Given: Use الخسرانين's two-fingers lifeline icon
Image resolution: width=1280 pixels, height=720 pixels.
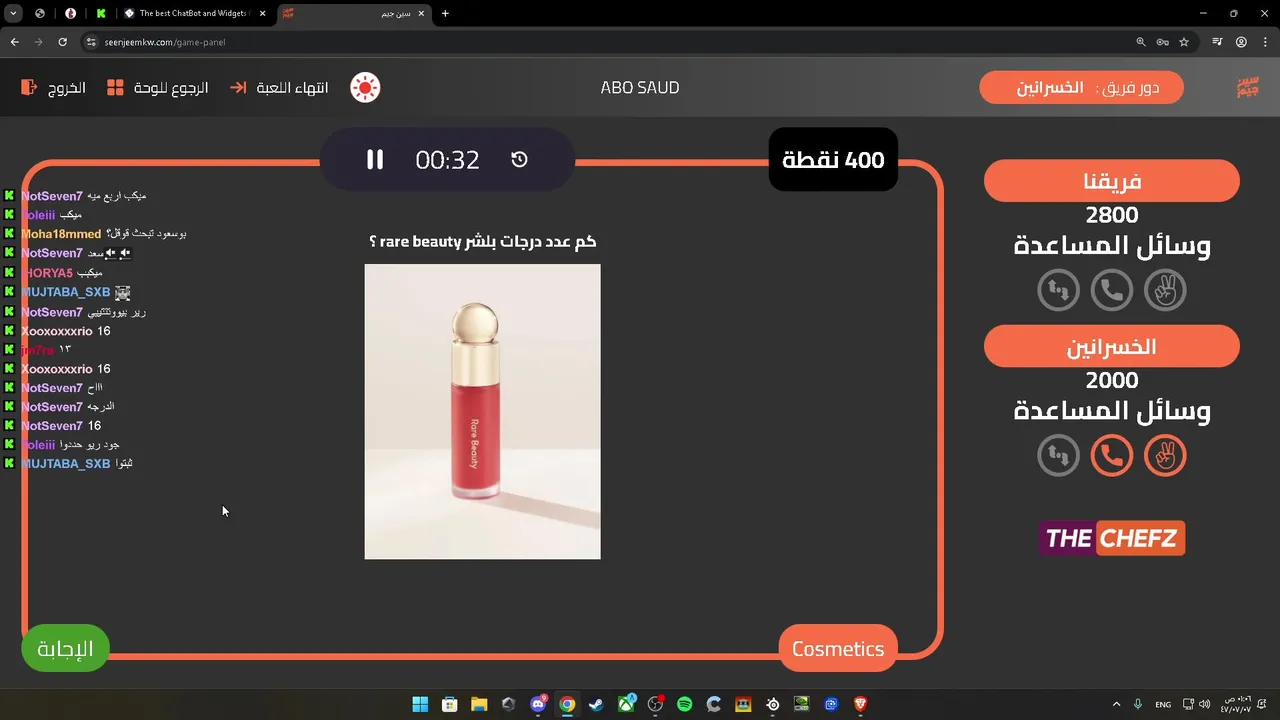Looking at the screenshot, I should [1165, 456].
